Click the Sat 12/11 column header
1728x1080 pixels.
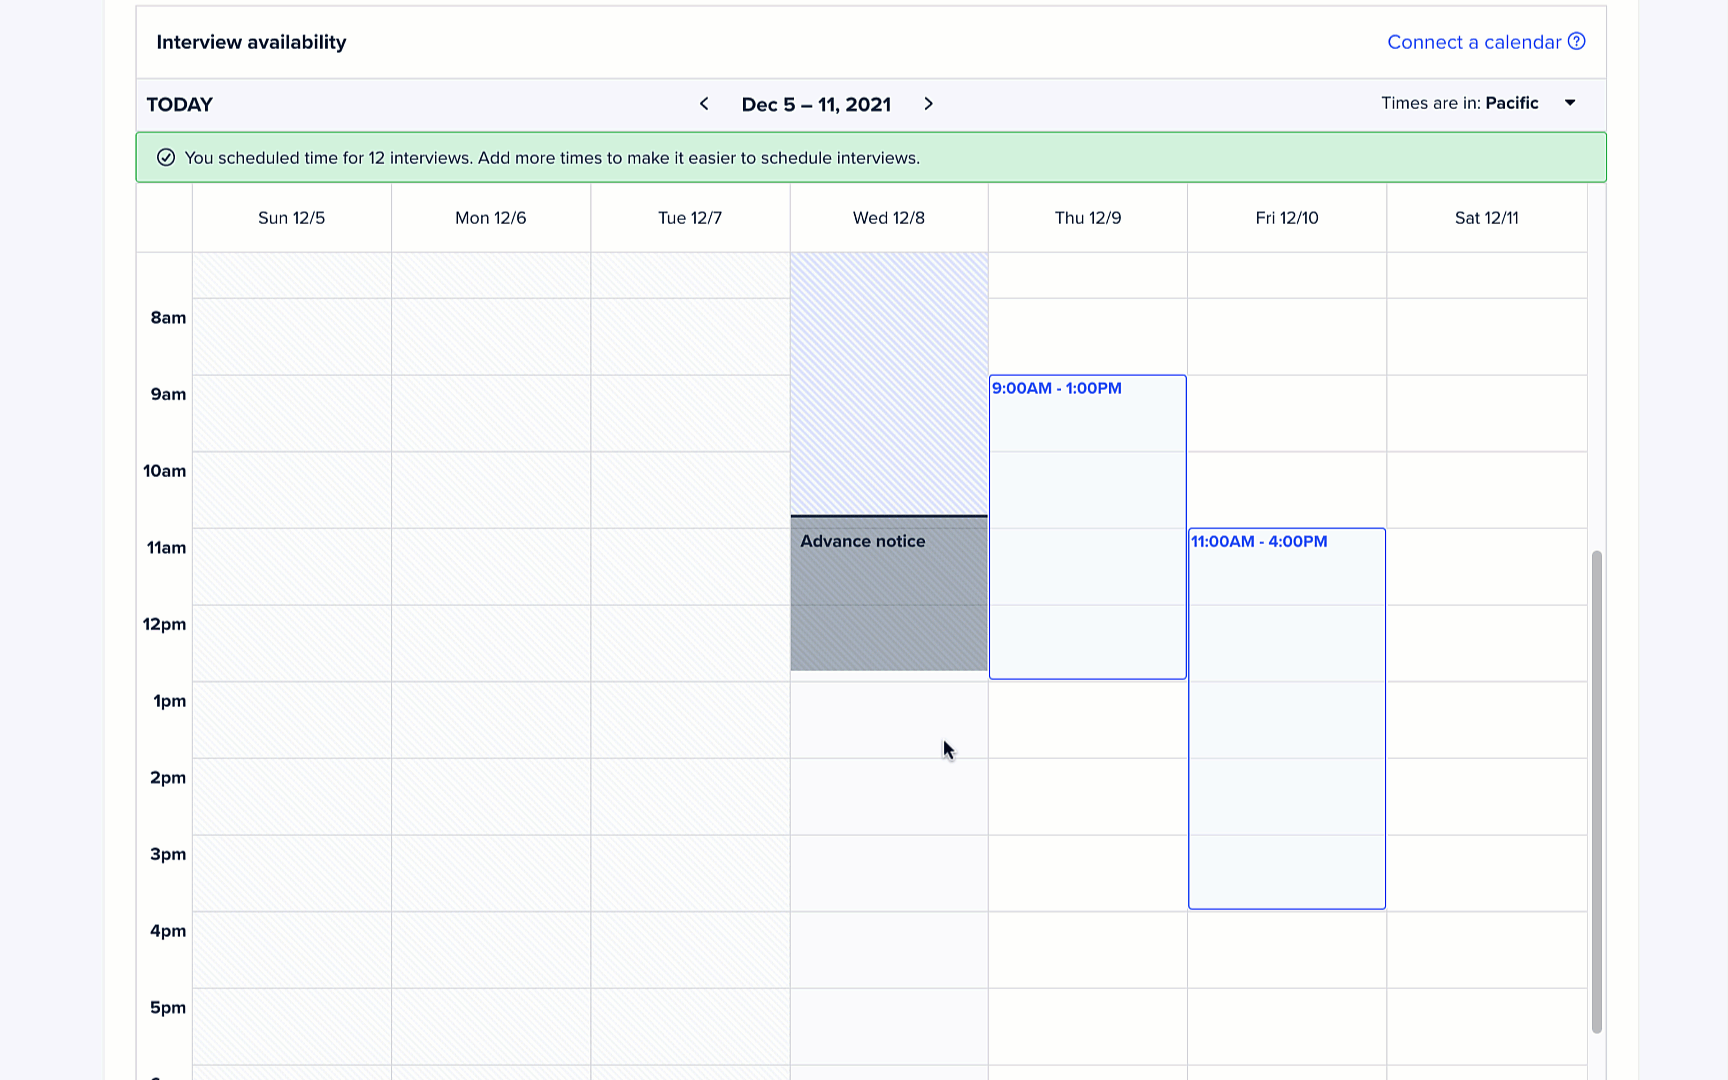click(1487, 218)
